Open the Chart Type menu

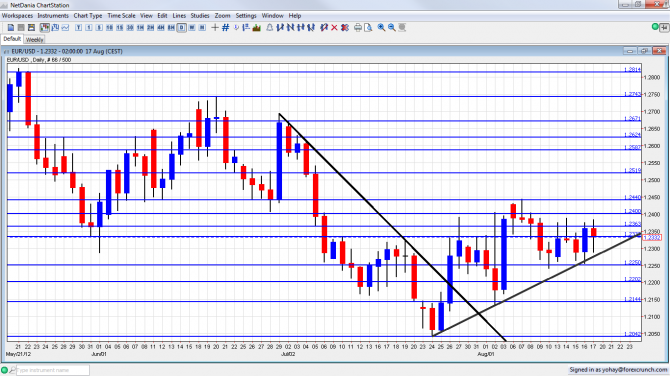(88, 15)
